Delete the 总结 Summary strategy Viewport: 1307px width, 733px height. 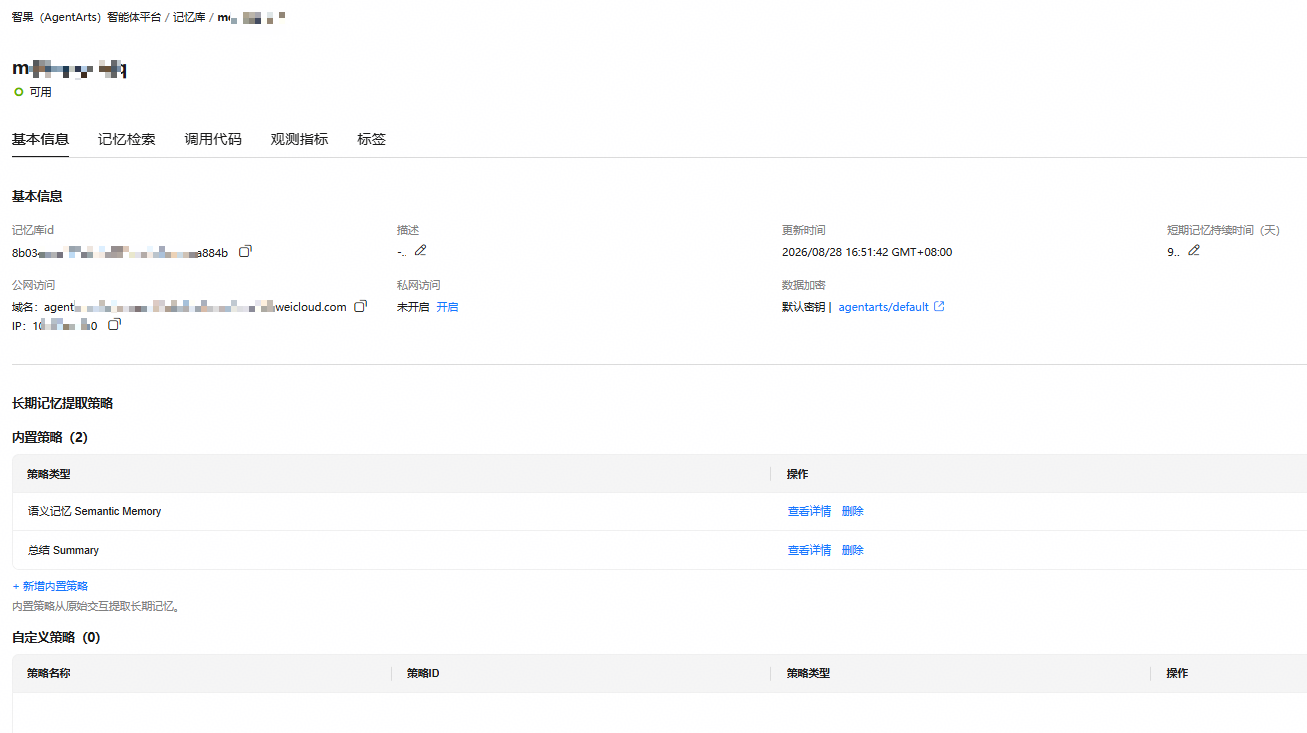tap(853, 550)
